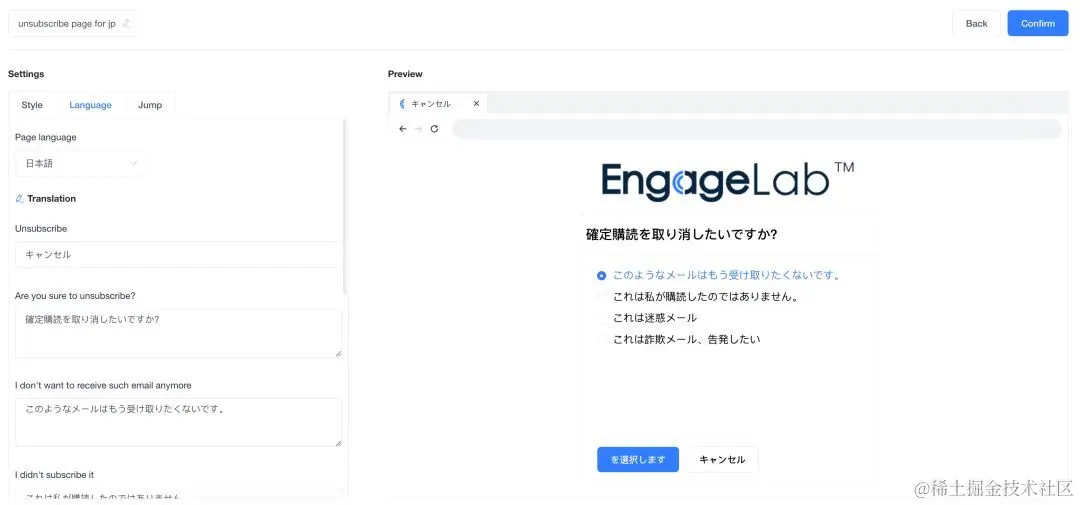Image resolution: width=1080 pixels, height=505 pixels.
Task: Click the Translation section heading
Action: 52,198
